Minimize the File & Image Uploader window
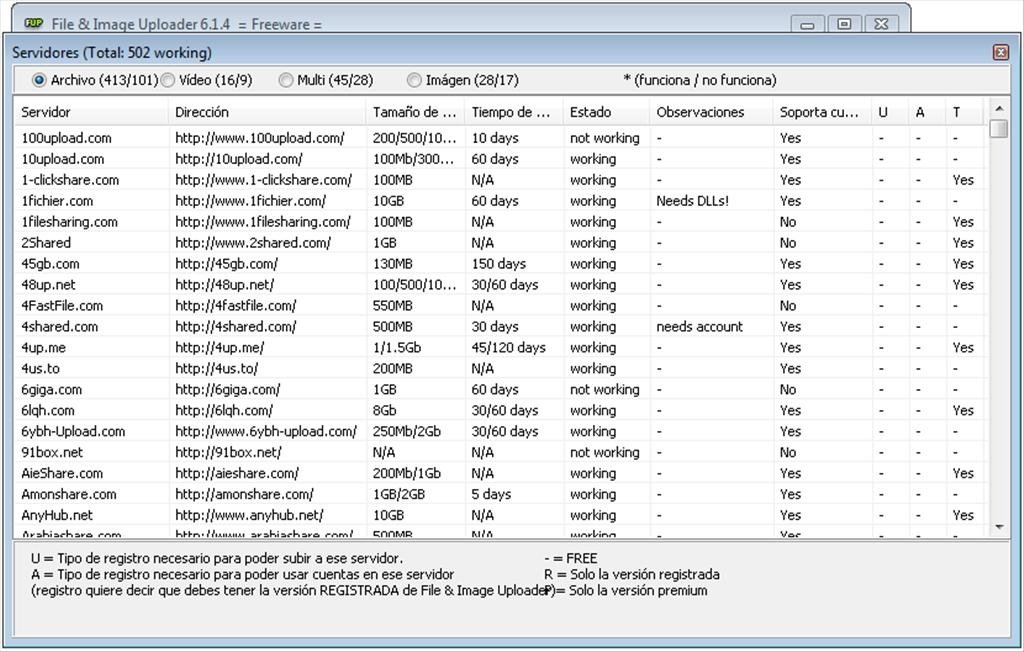 point(807,25)
